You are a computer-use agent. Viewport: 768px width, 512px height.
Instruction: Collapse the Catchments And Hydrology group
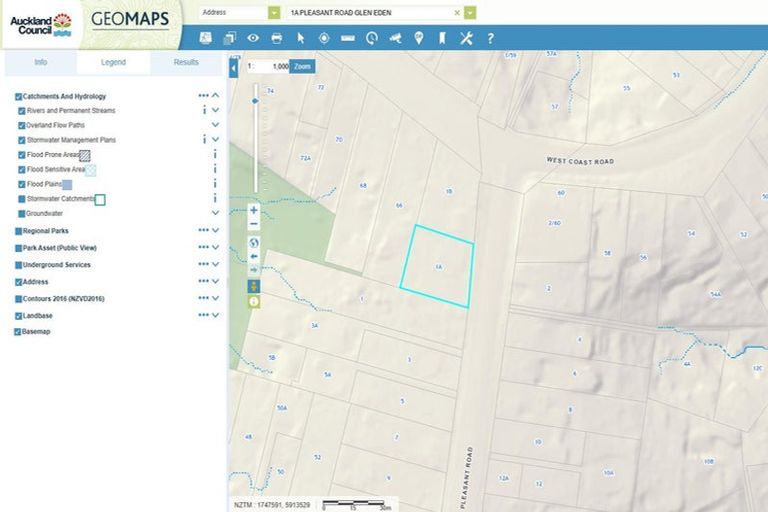[215, 96]
